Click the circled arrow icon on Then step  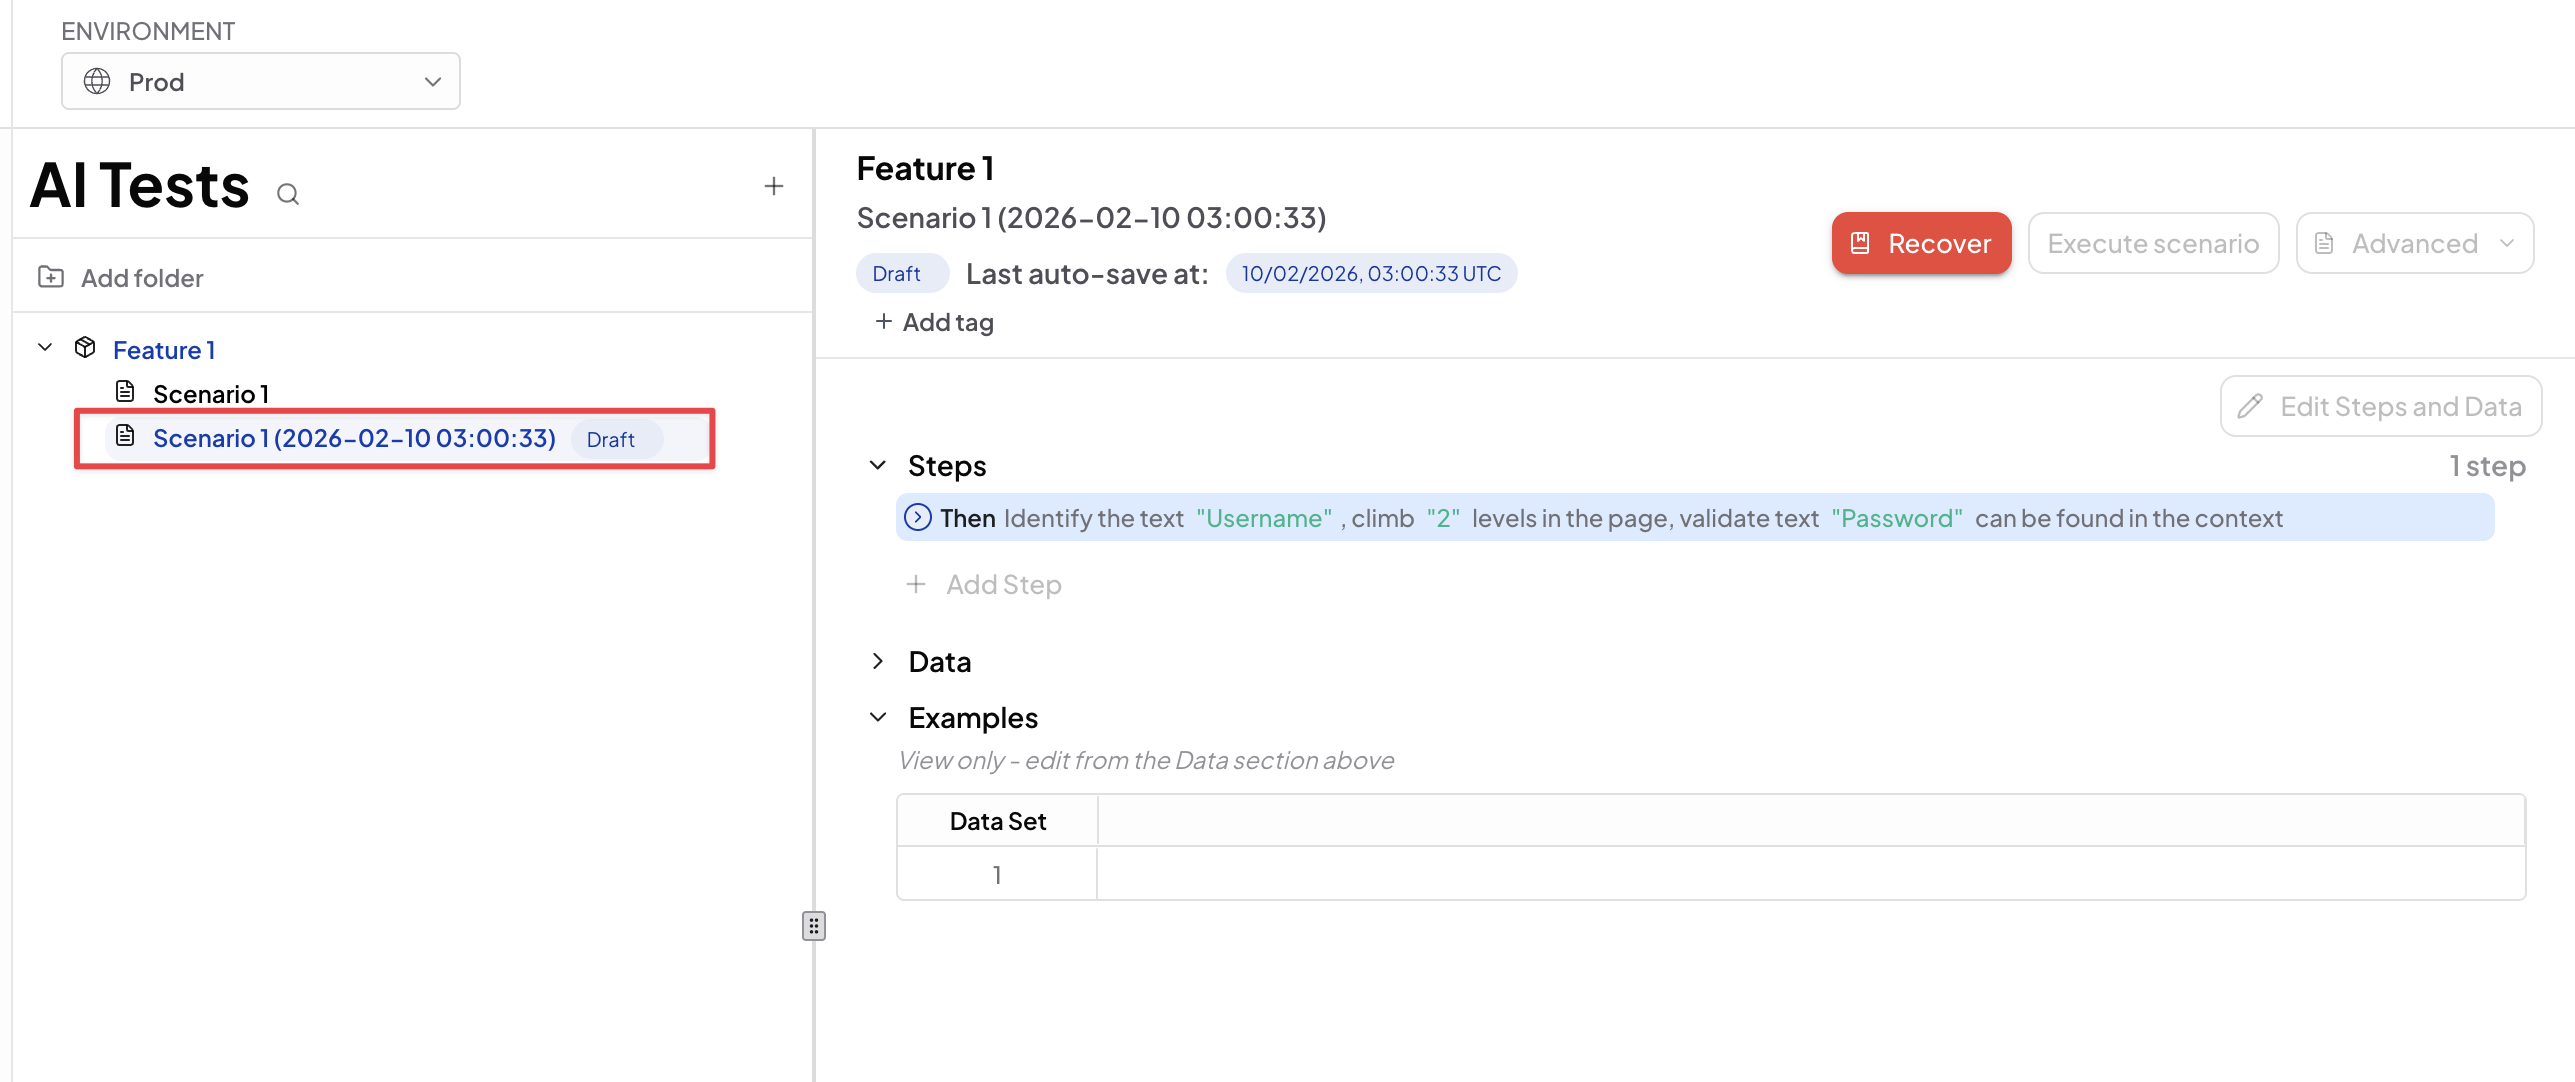[917, 518]
